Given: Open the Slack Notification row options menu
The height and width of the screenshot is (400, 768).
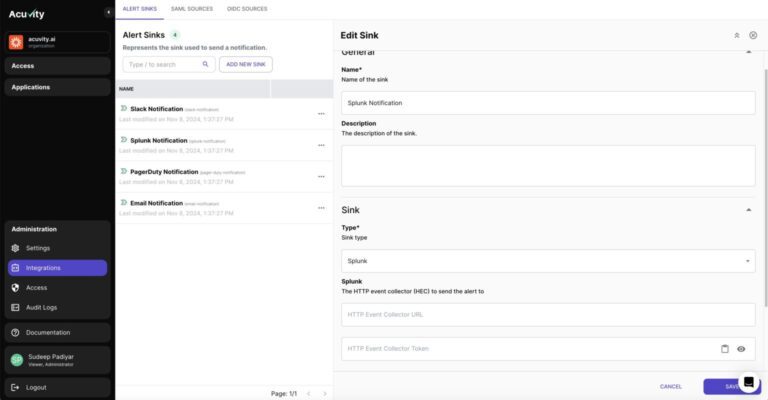Looking at the screenshot, I should (x=321, y=113).
